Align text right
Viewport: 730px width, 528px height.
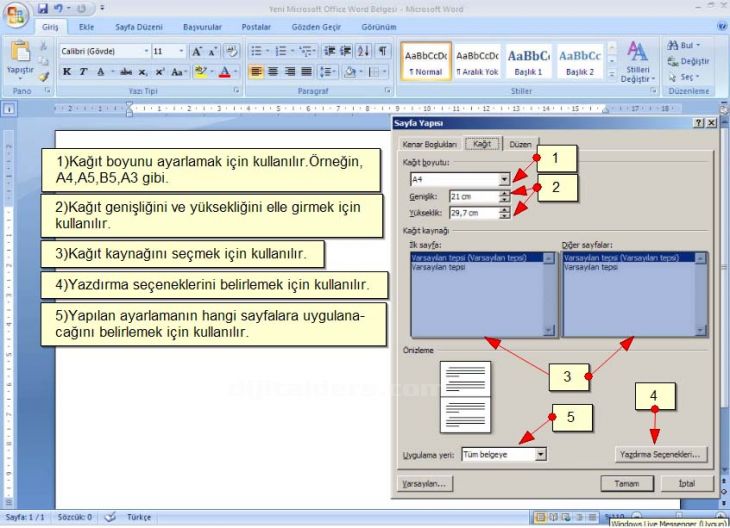[x=290, y=72]
